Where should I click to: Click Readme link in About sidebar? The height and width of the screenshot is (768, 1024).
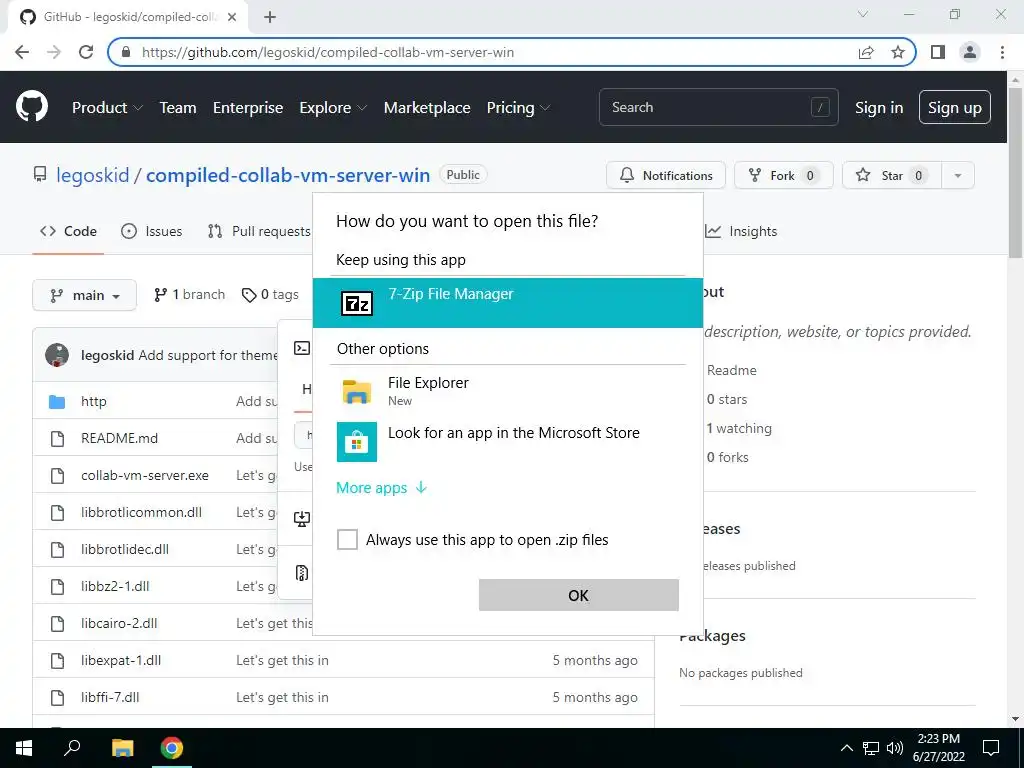731,370
